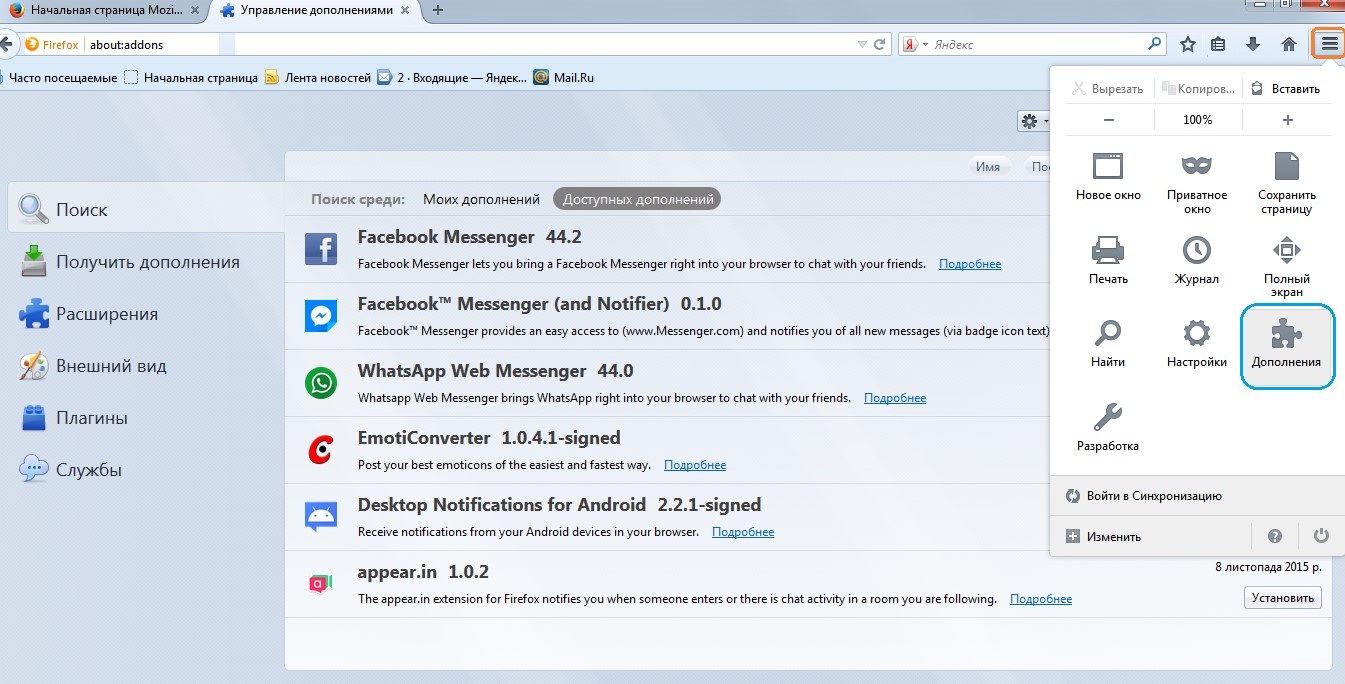This screenshot has width=1345, height=684.
Task: Open the URL bar history dropdown arrow
Action: click(862, 45)
